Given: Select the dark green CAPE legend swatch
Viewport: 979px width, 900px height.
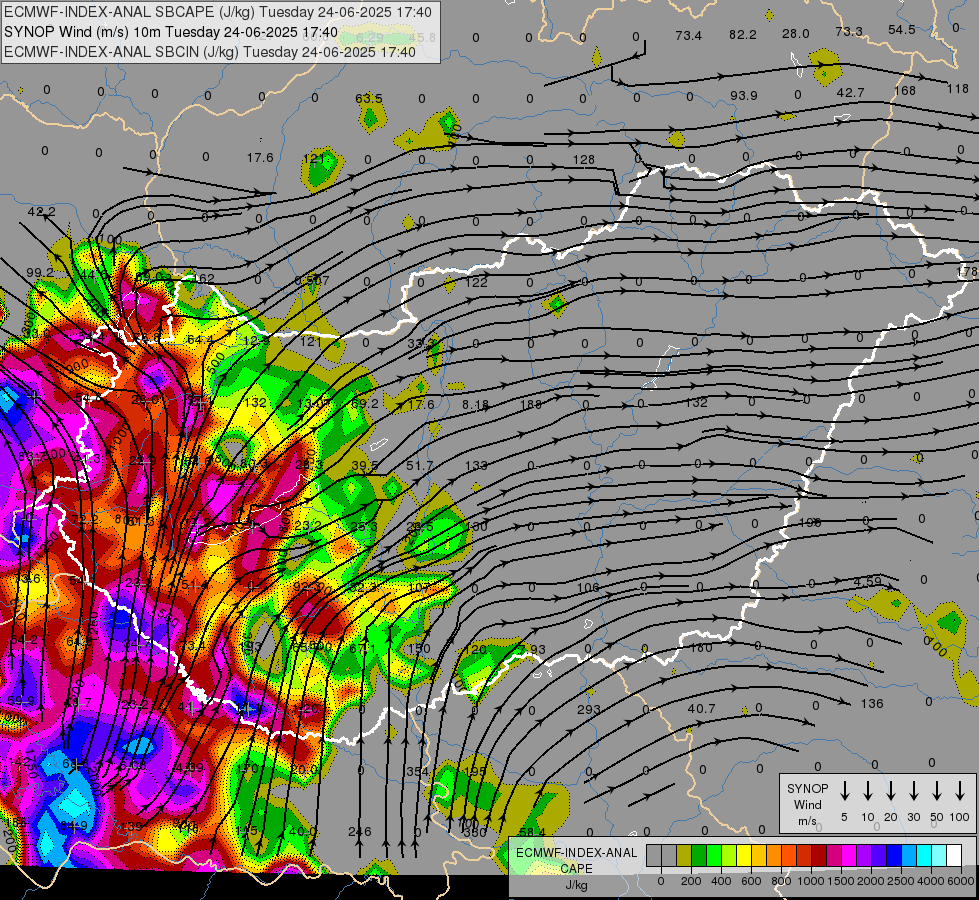Looking at the screenshot, I should coord(699,856).
